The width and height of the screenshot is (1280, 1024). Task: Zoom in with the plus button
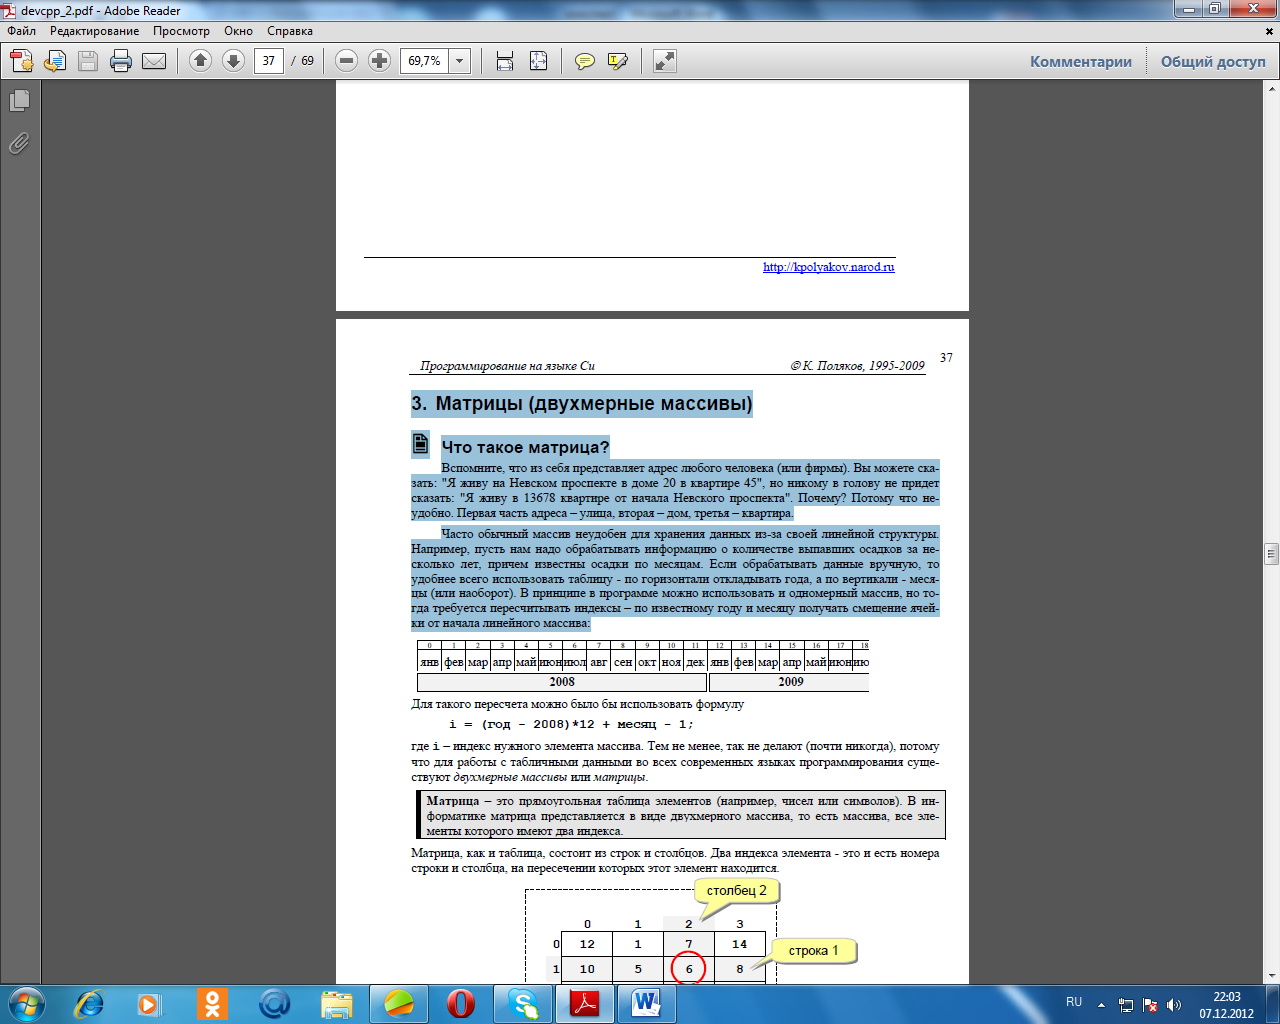tap(379, 61)
